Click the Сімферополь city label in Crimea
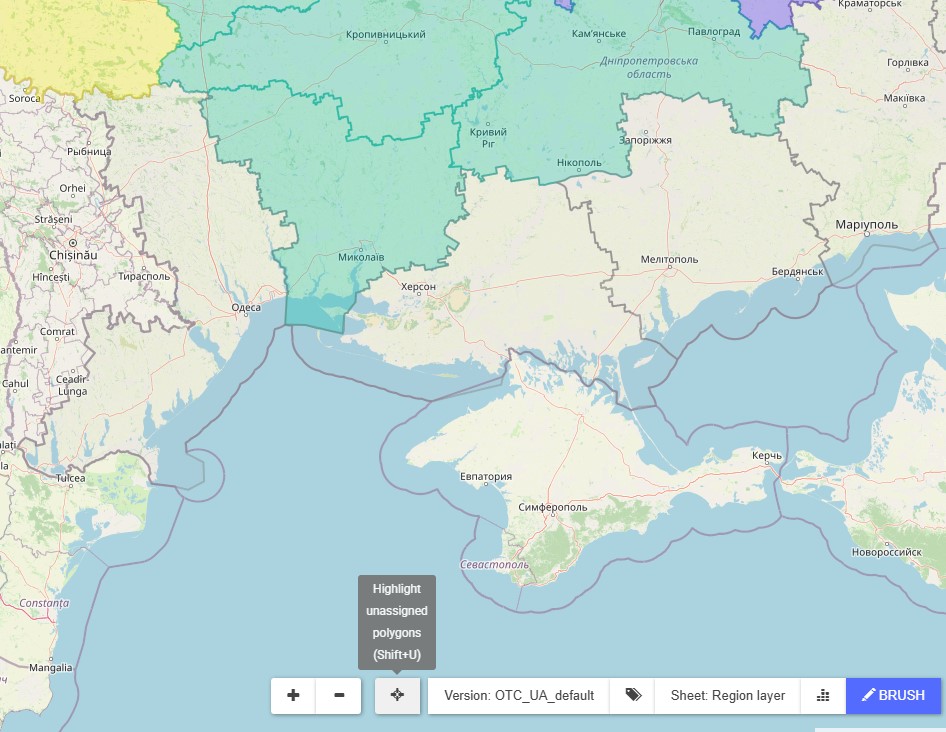This screenshot has width=946, height=732. click(553, 507)
